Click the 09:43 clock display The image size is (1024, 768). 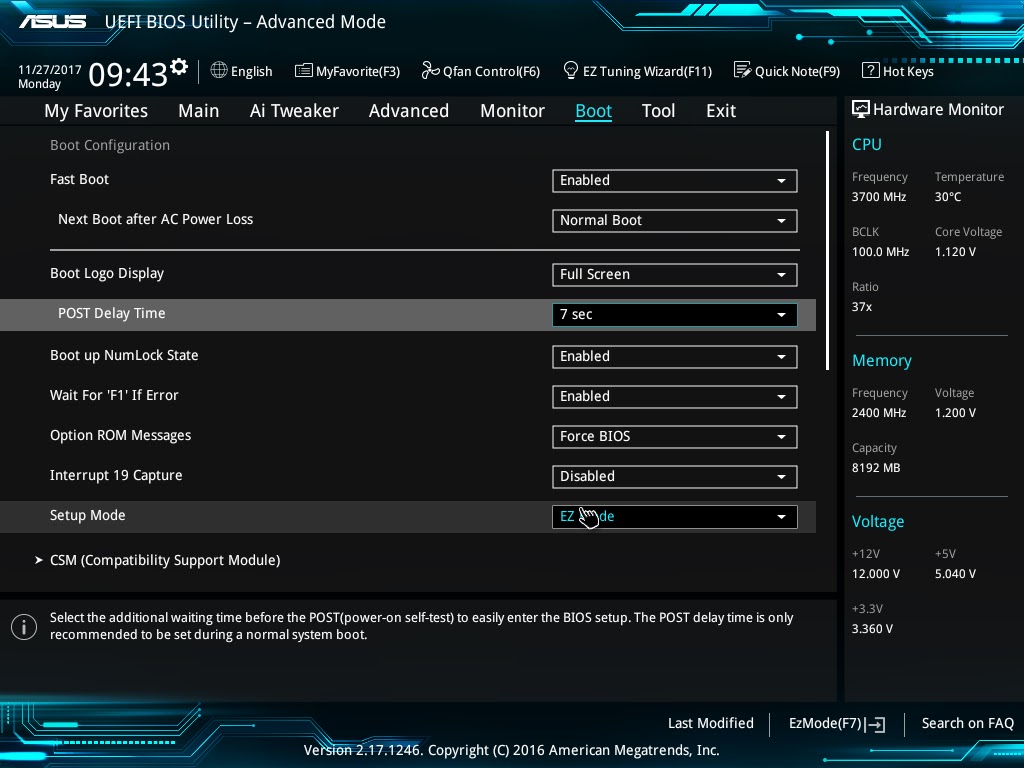[128, 74]
